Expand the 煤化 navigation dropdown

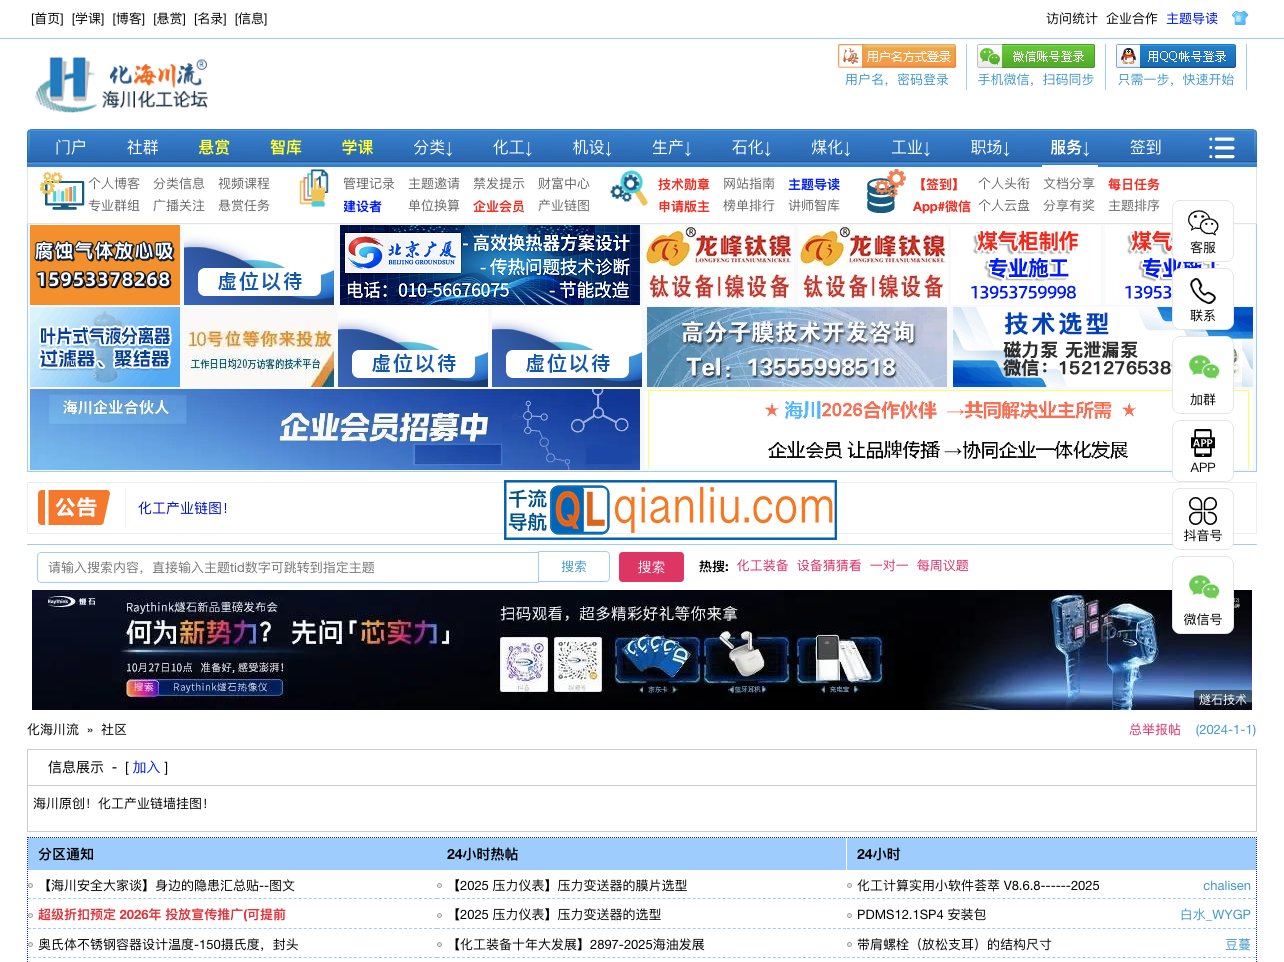pyautogui.click(x=830, y=148)
